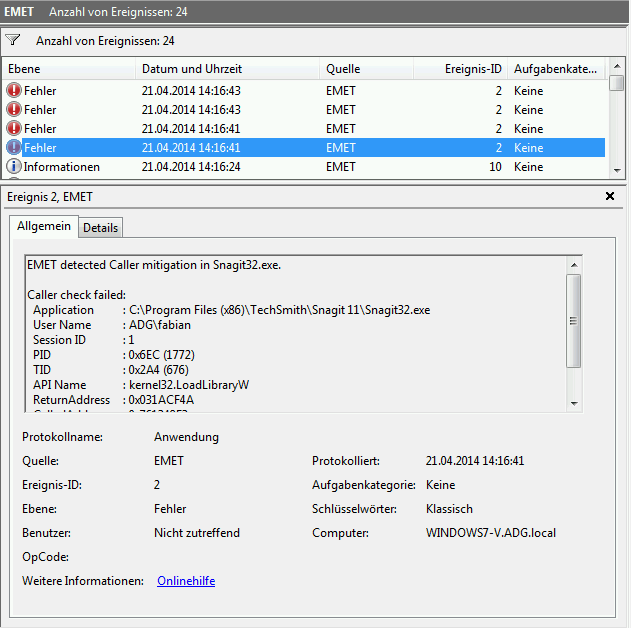Click 'Anzahl von Ereignissen: 24' next to funnel

[105, 41]
